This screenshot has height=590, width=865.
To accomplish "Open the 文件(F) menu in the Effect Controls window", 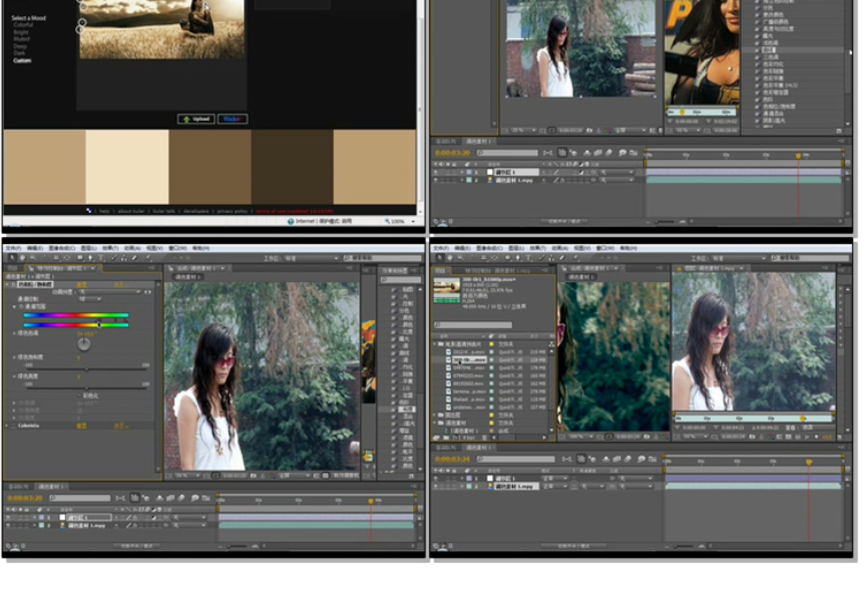I will [13, 248].
